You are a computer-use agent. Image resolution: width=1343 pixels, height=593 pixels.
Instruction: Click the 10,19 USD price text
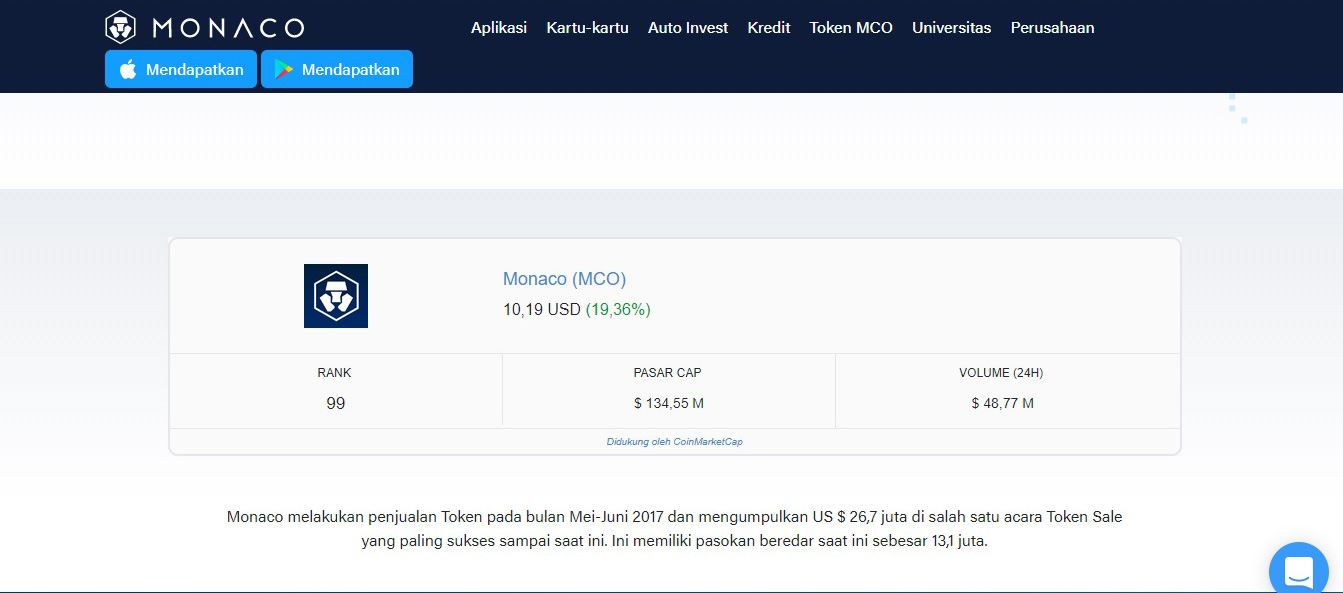click(x=542, y=310)
